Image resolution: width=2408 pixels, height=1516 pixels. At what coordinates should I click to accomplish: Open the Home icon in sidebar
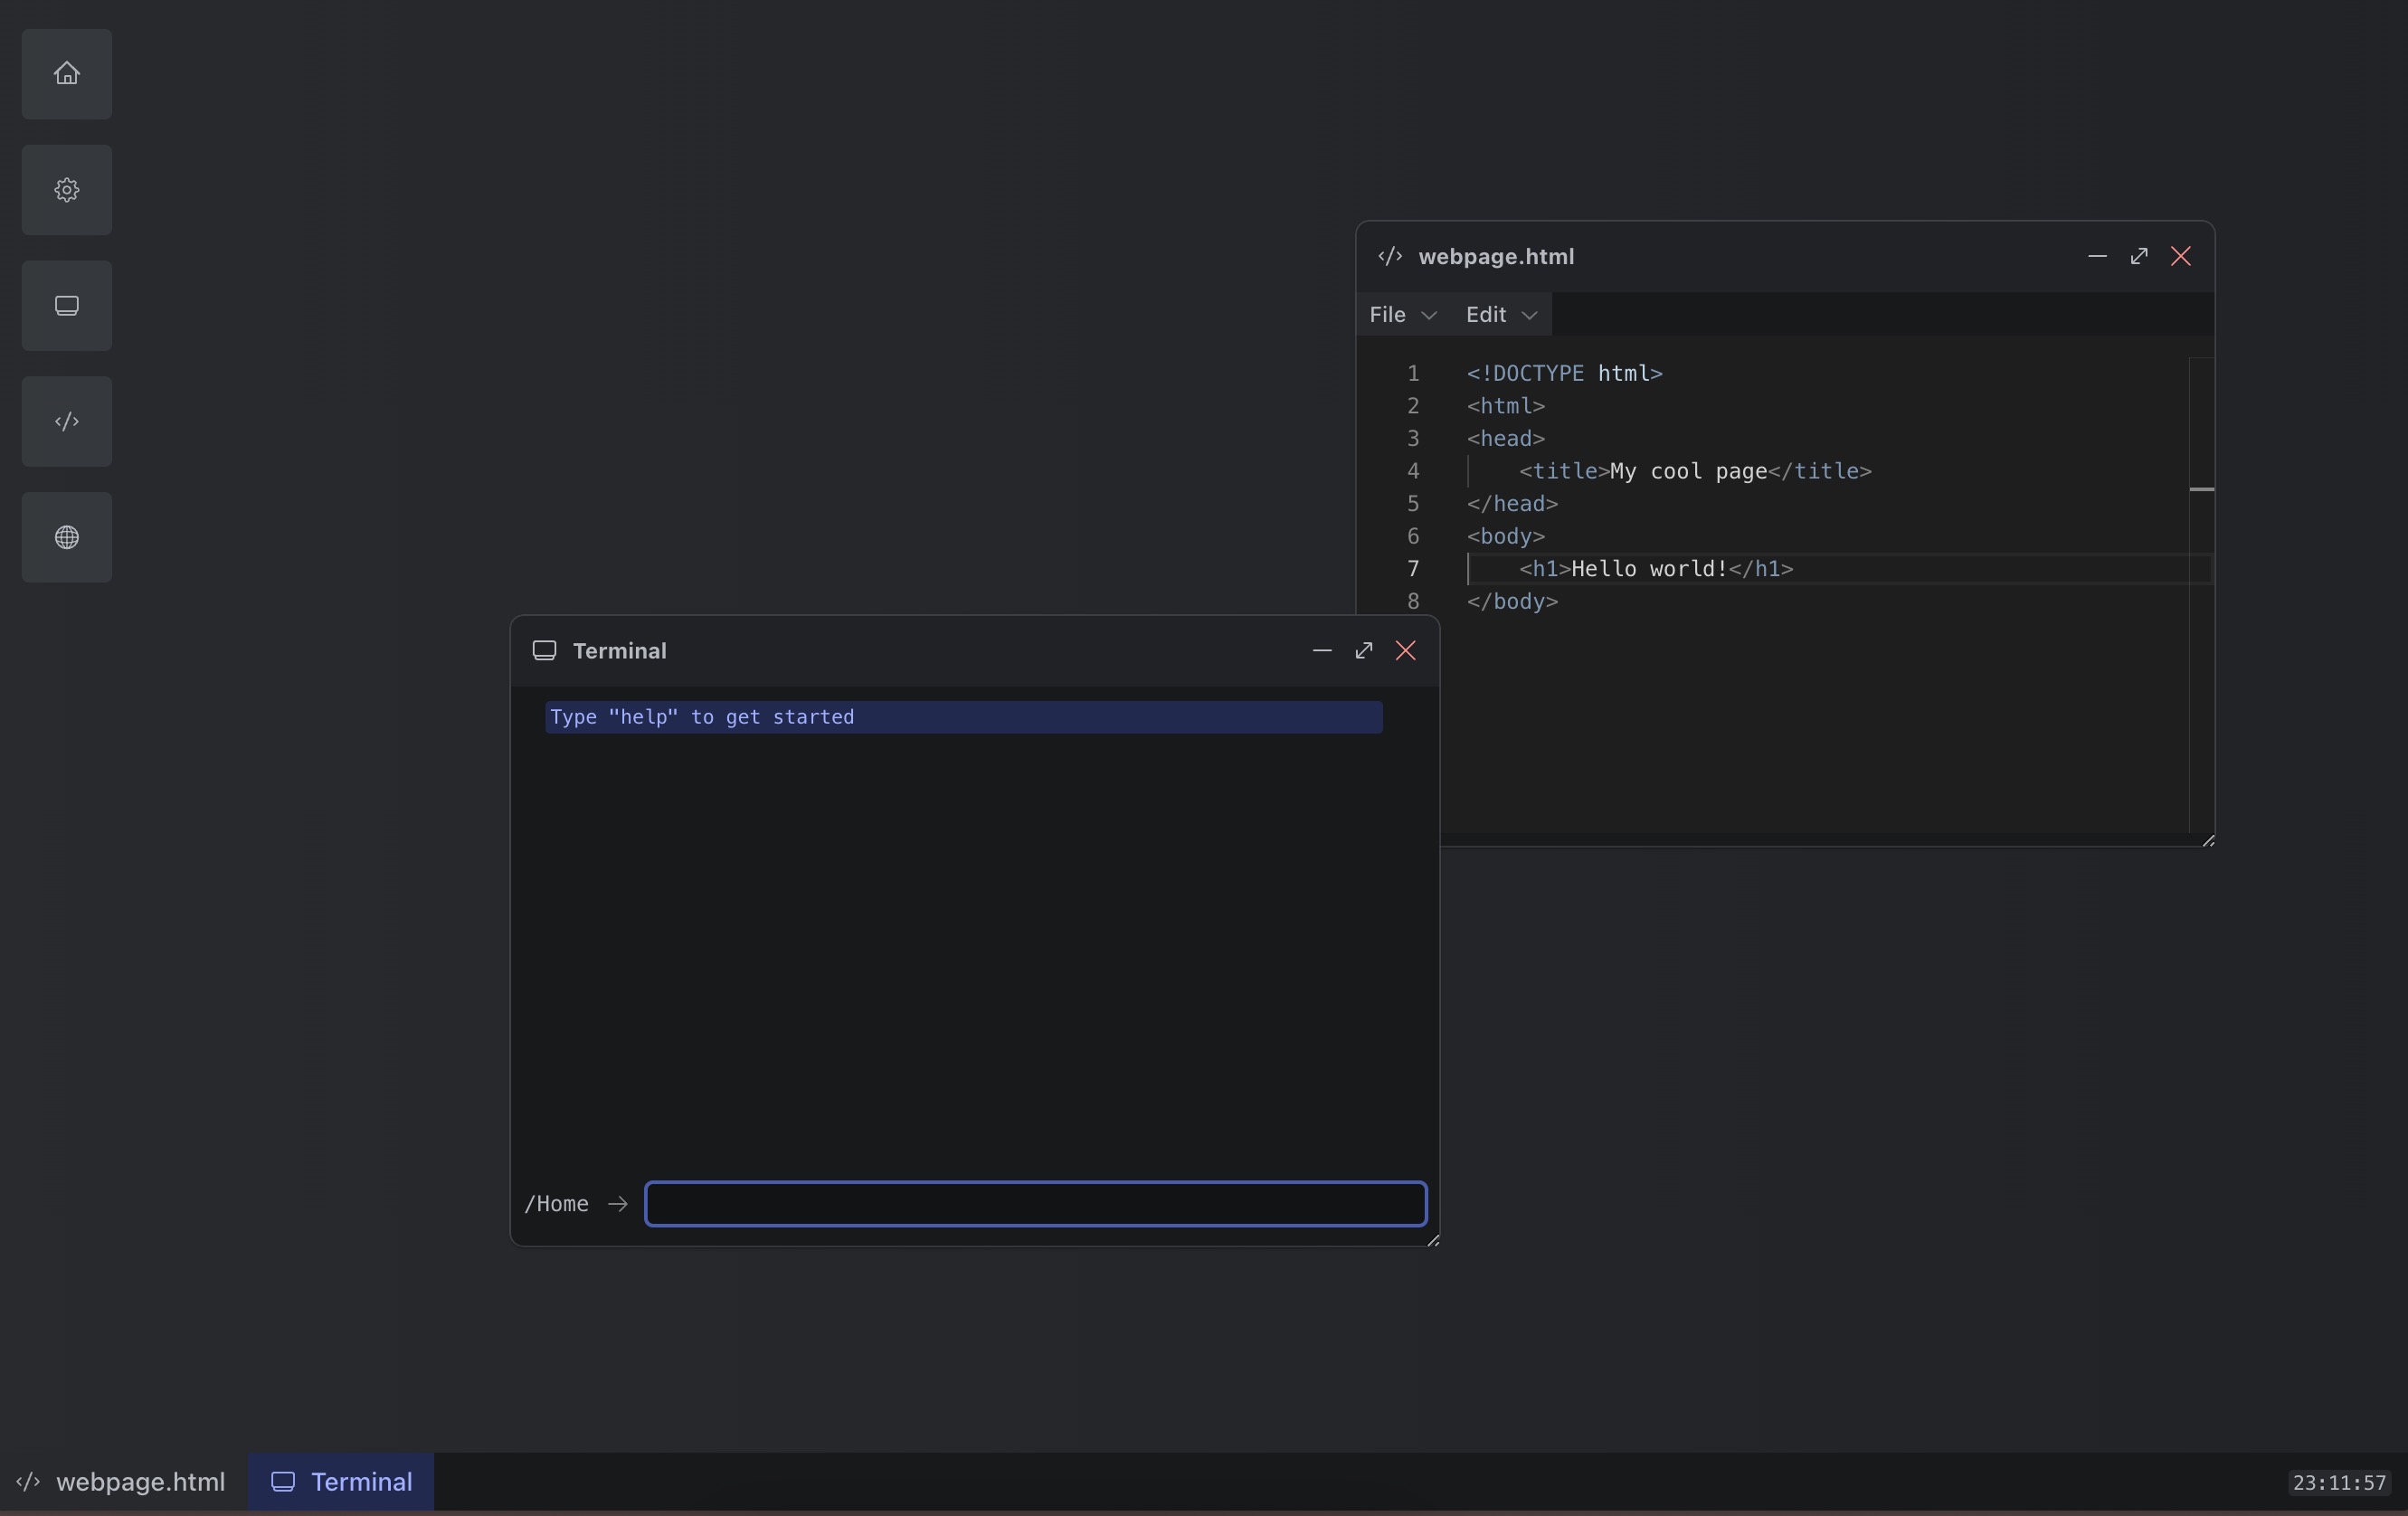click(67, 74)
